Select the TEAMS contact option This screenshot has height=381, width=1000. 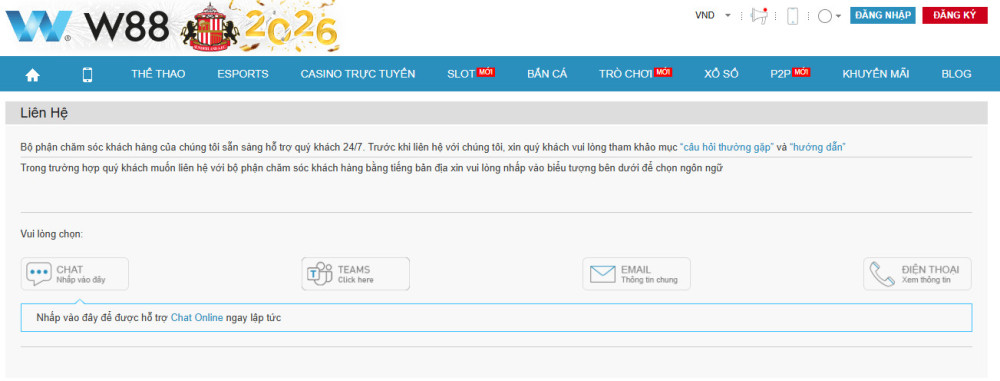(x=356, y=274)
